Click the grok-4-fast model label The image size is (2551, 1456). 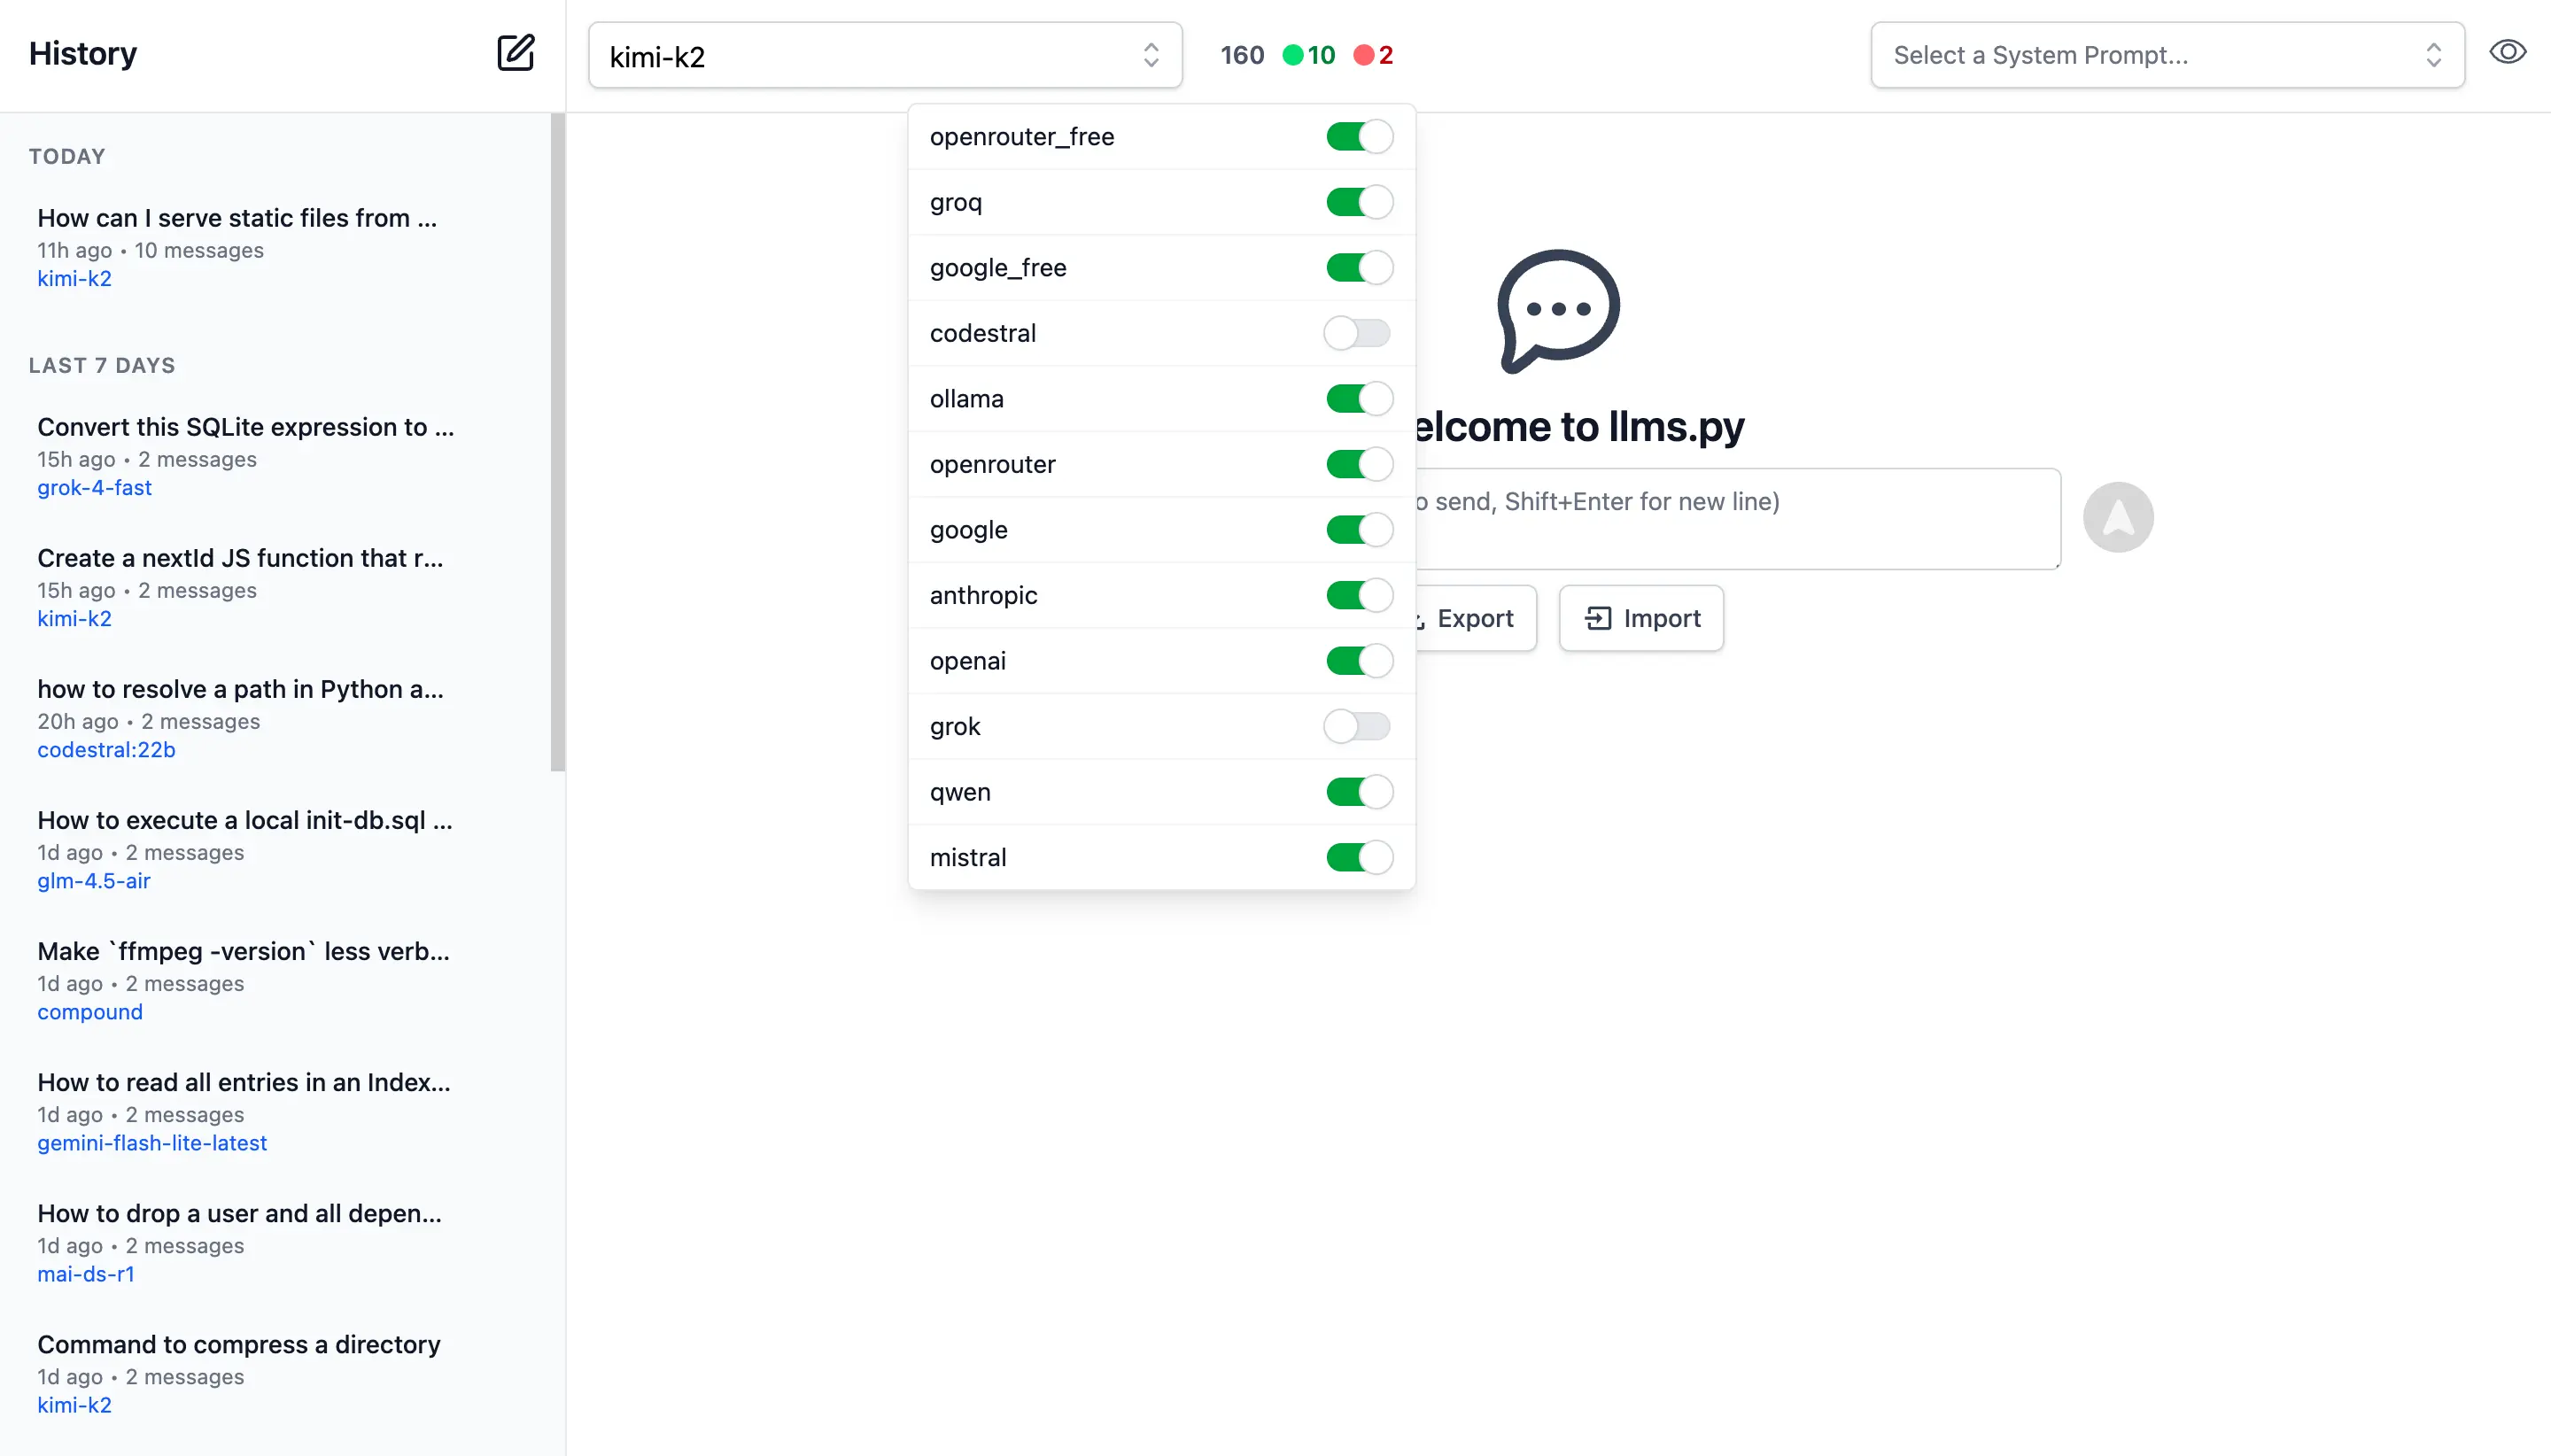[x=95, y=488]
